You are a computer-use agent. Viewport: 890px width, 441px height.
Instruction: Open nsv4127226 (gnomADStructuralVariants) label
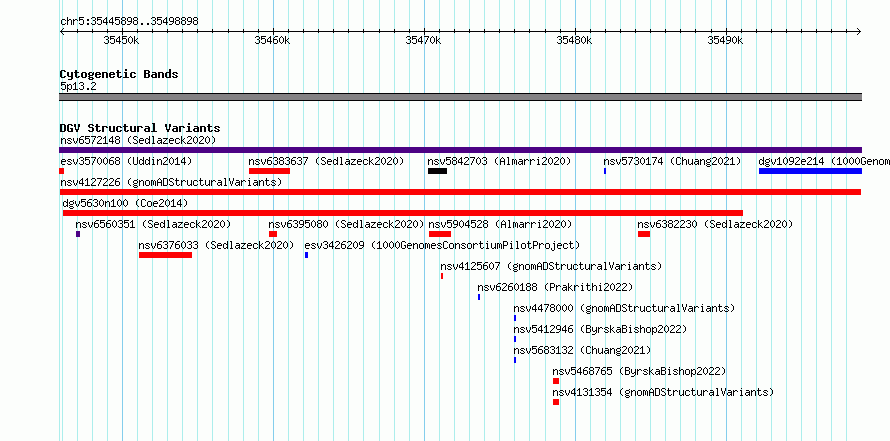point(171,182)
